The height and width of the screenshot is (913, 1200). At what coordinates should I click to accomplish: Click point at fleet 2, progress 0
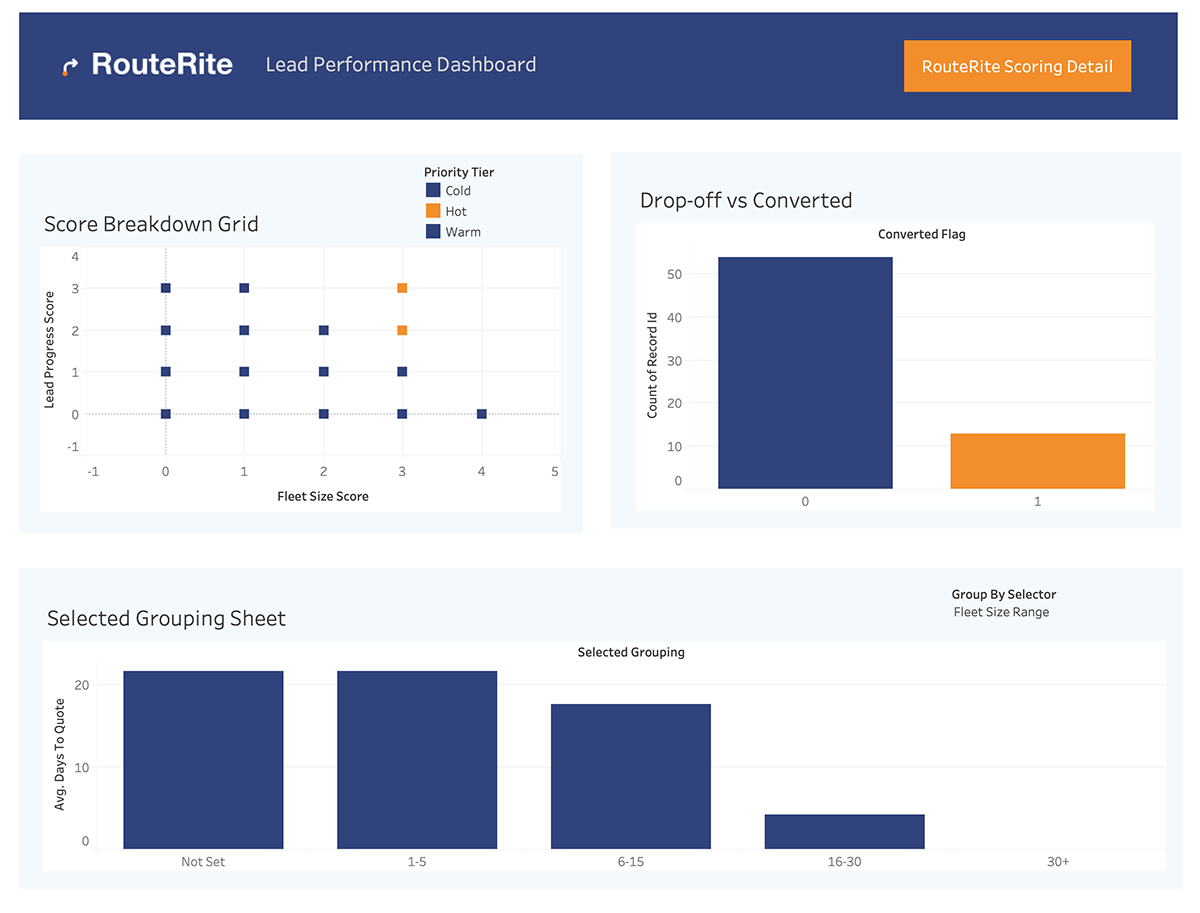click(323, 414)
